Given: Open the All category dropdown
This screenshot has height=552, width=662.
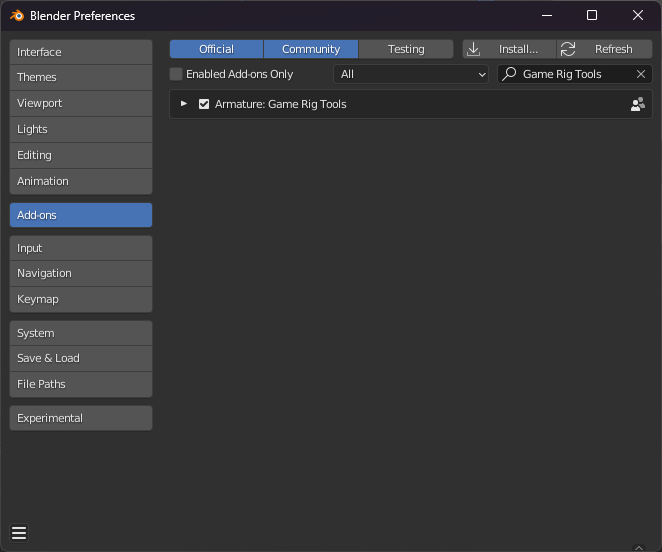Looking at the screenshot, I should tap(411, 74).
